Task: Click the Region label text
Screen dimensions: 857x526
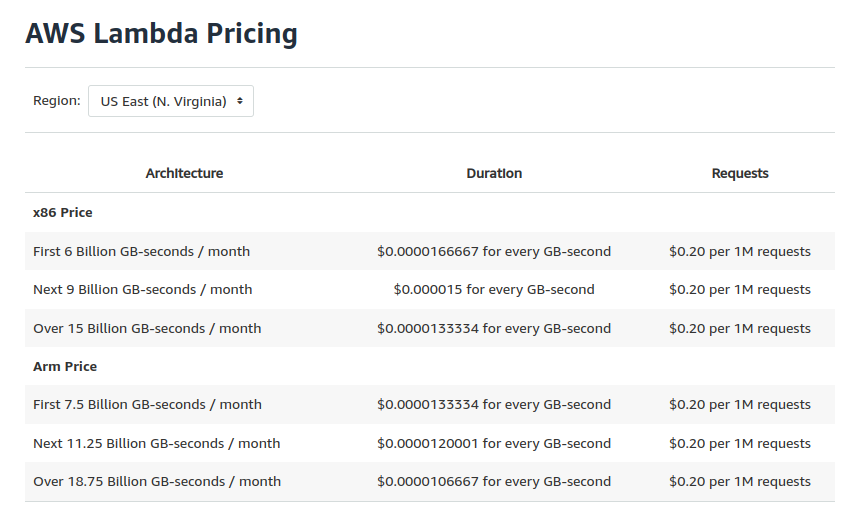Action: click(57, 101)
